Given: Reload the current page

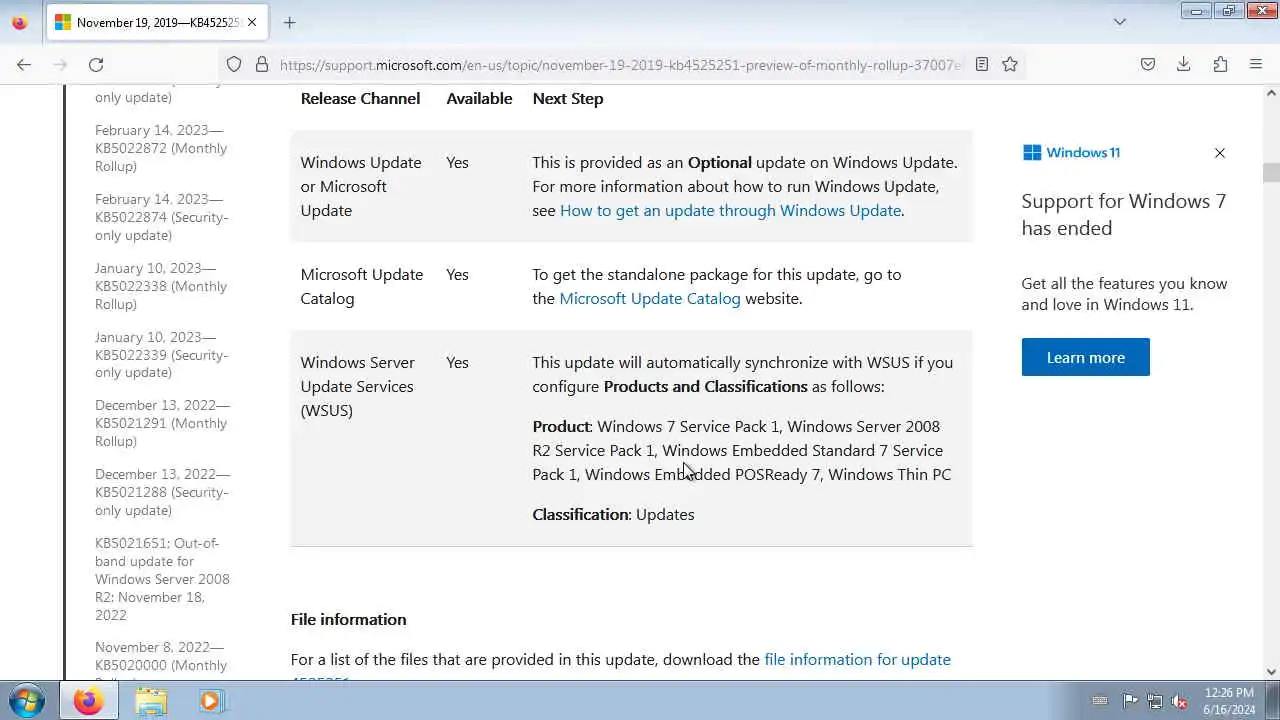Looking at the screenshot, I should pyautogui.click(x=96, y=64).
